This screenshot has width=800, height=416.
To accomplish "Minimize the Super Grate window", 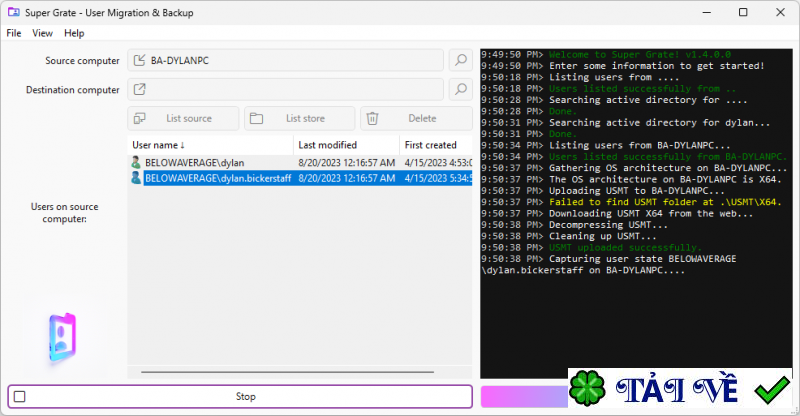I will (707, 12).
